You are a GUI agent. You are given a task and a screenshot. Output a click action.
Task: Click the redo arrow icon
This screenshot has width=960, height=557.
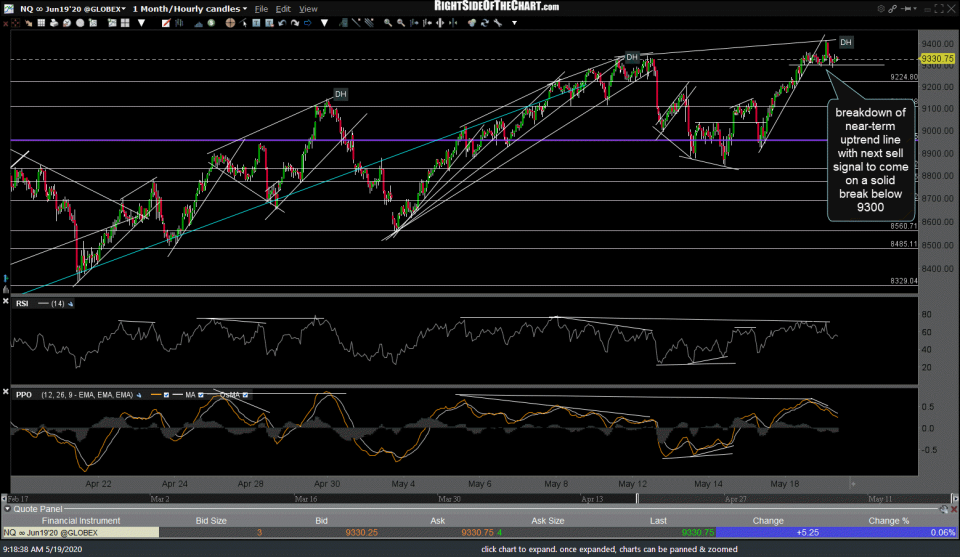[x=295, y=23]
